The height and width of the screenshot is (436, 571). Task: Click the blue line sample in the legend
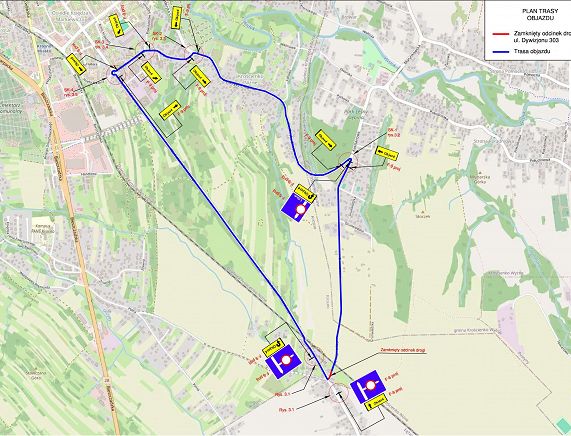pyautogui.click(x=500, y=52)
